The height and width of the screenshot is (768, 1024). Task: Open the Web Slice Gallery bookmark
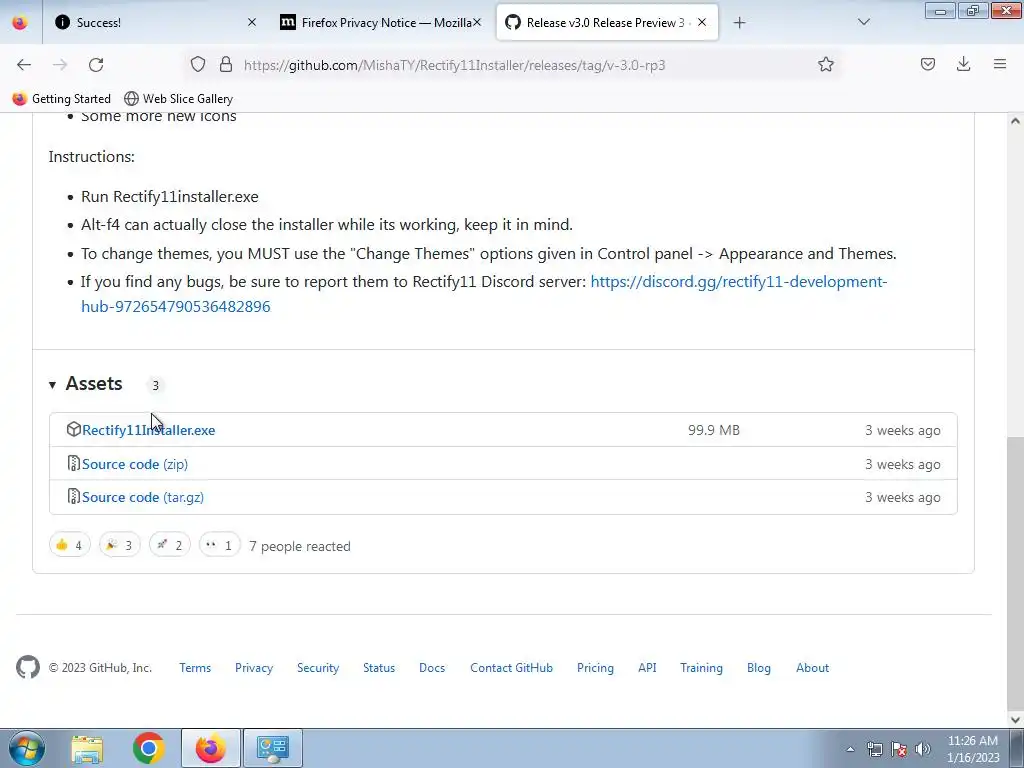(179, 99)
